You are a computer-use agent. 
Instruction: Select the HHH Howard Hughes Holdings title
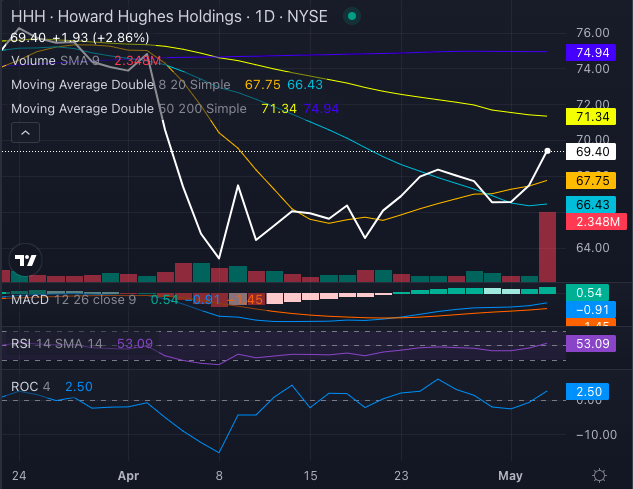[x=169, y=17]
